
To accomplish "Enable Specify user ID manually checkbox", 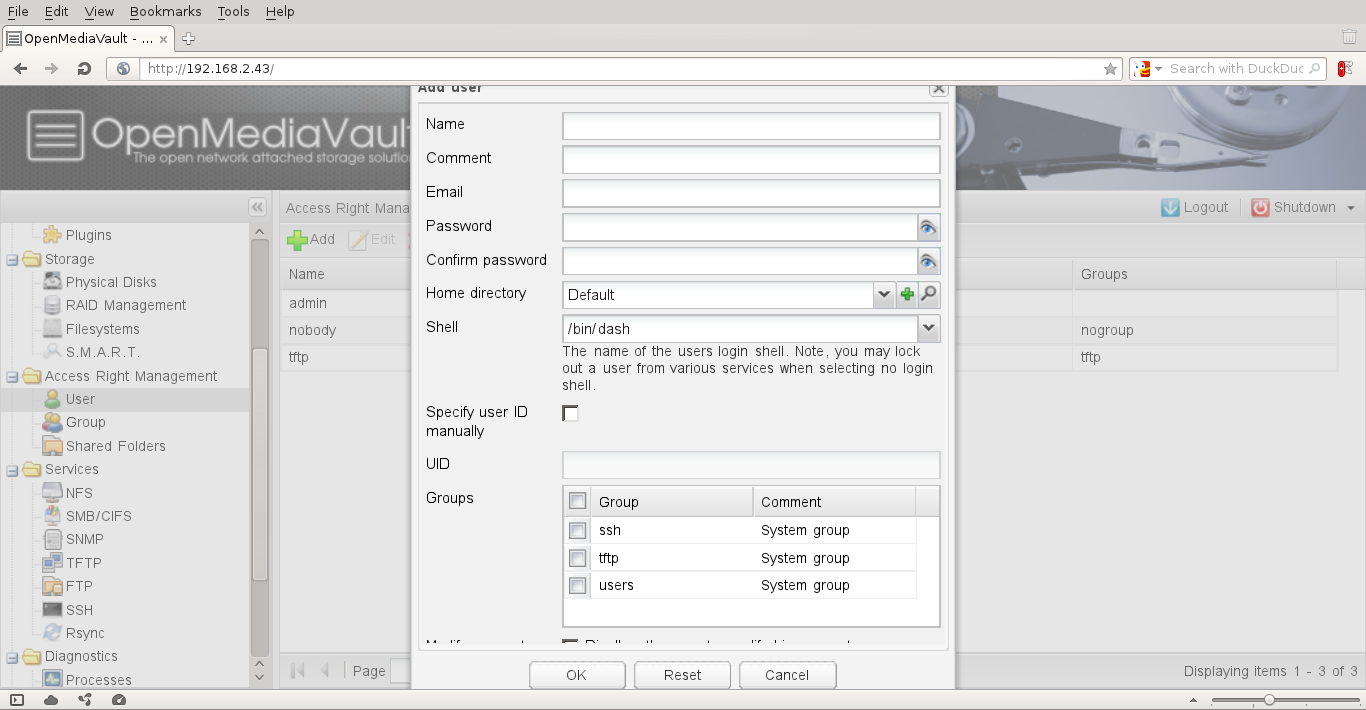I will (x=571, y=413).
